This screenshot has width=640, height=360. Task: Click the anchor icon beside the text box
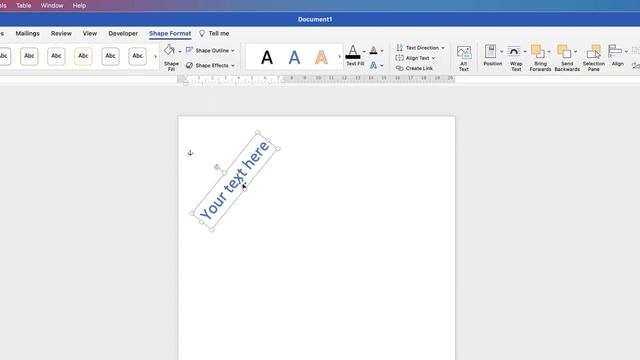click(190, 153)
